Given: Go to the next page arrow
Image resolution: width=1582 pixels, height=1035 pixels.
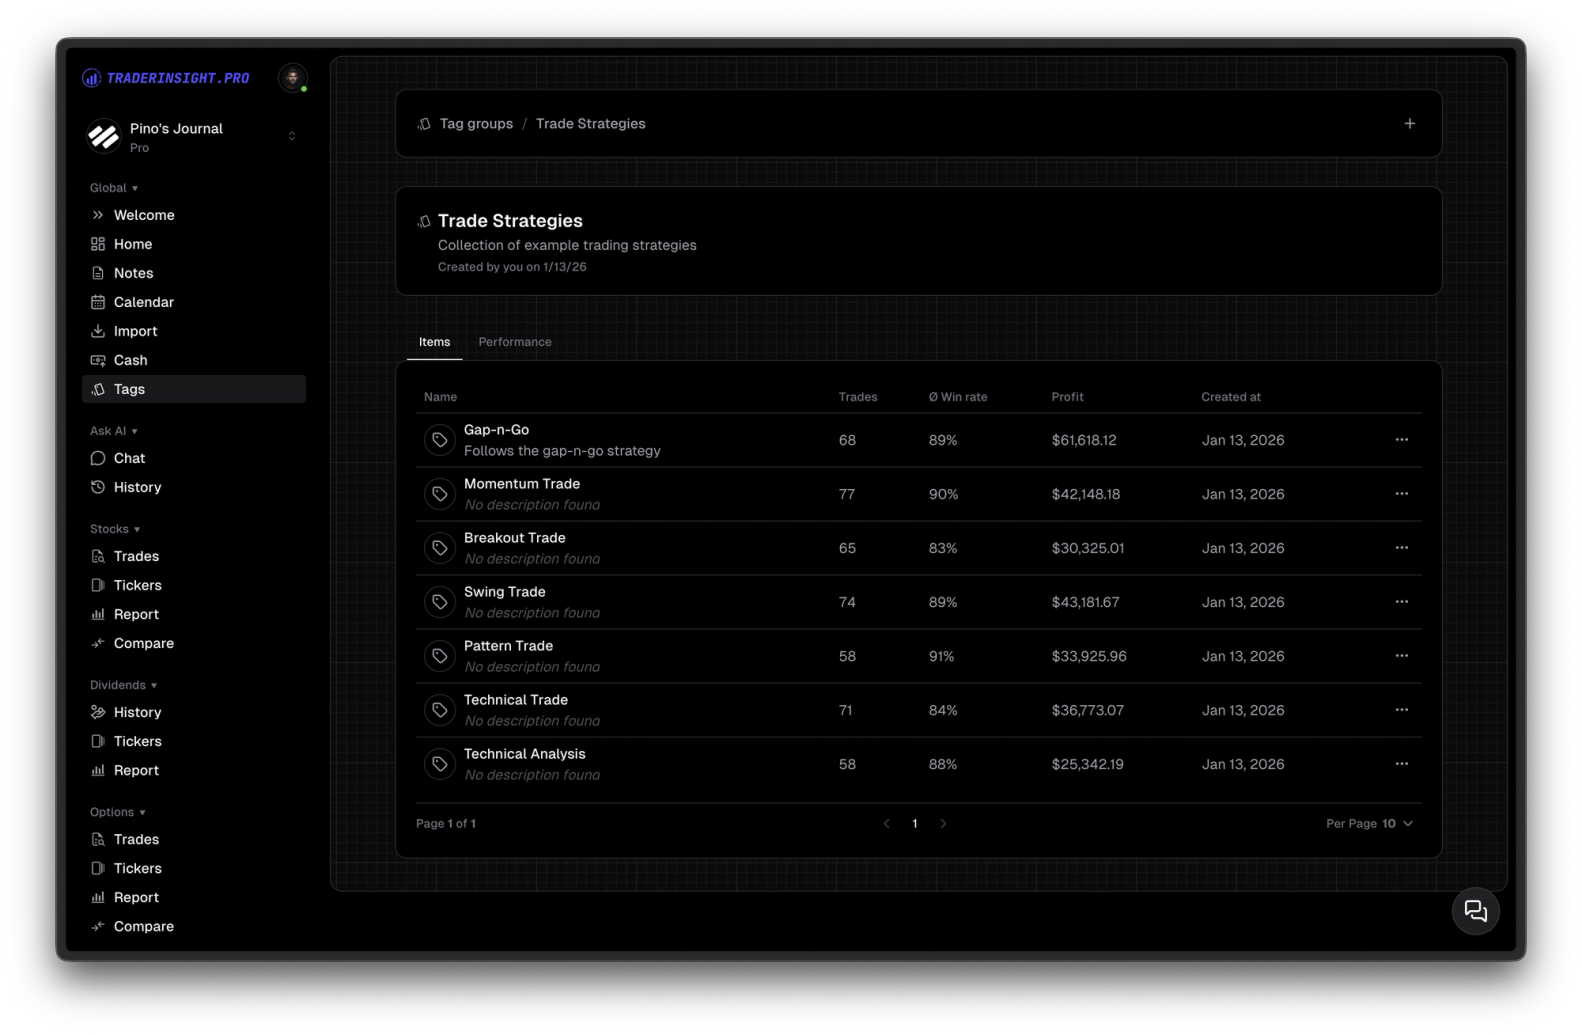Looking at the screenshot, I should [943, 824].
